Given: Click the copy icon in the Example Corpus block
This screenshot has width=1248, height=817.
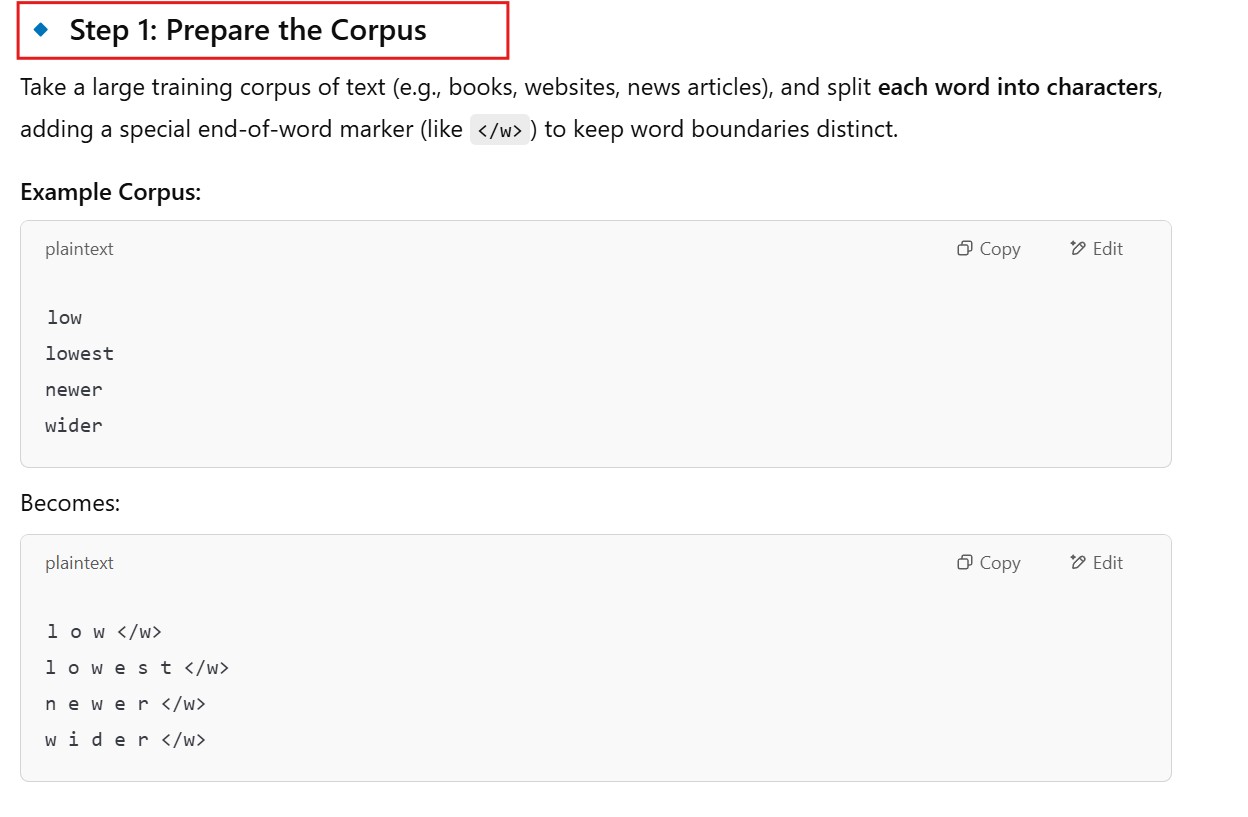Looking at the screenshot, I should click(965, 249).
